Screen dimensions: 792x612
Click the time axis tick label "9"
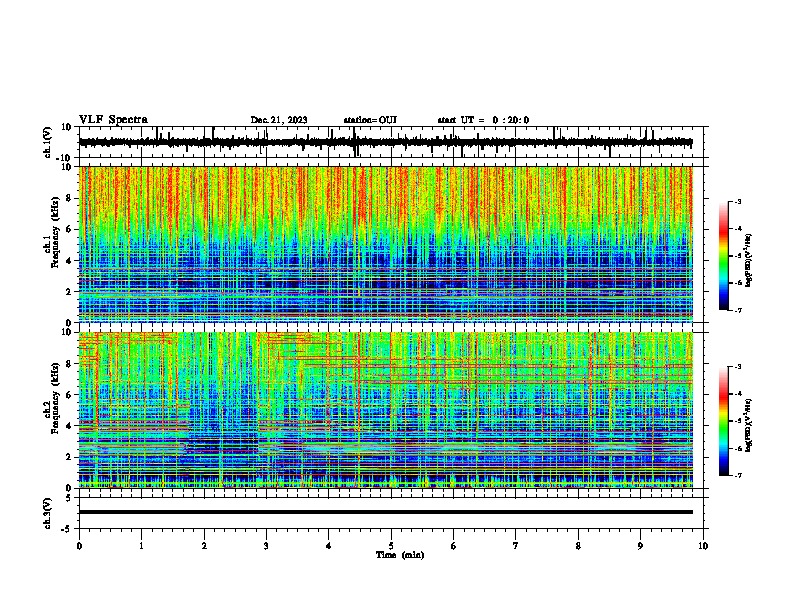coord(640,546)
